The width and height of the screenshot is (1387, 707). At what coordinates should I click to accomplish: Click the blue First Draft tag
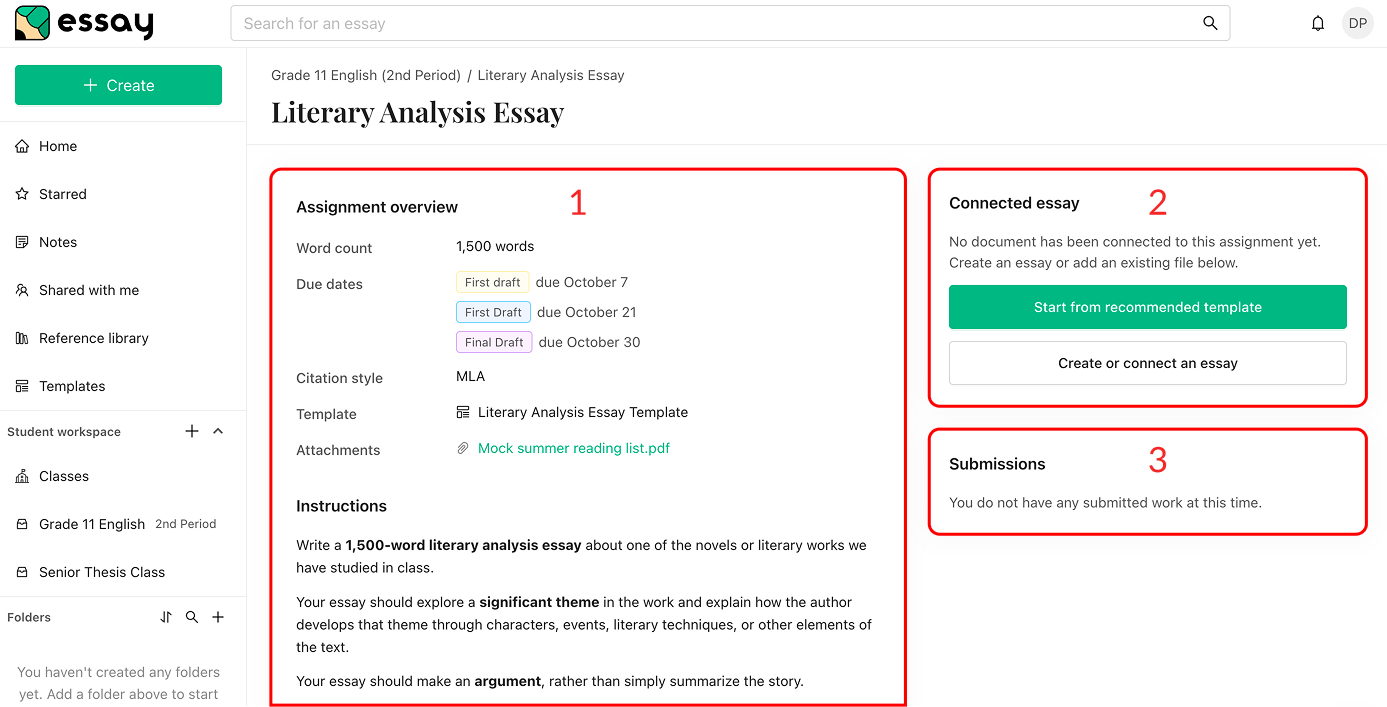(493, 312)
